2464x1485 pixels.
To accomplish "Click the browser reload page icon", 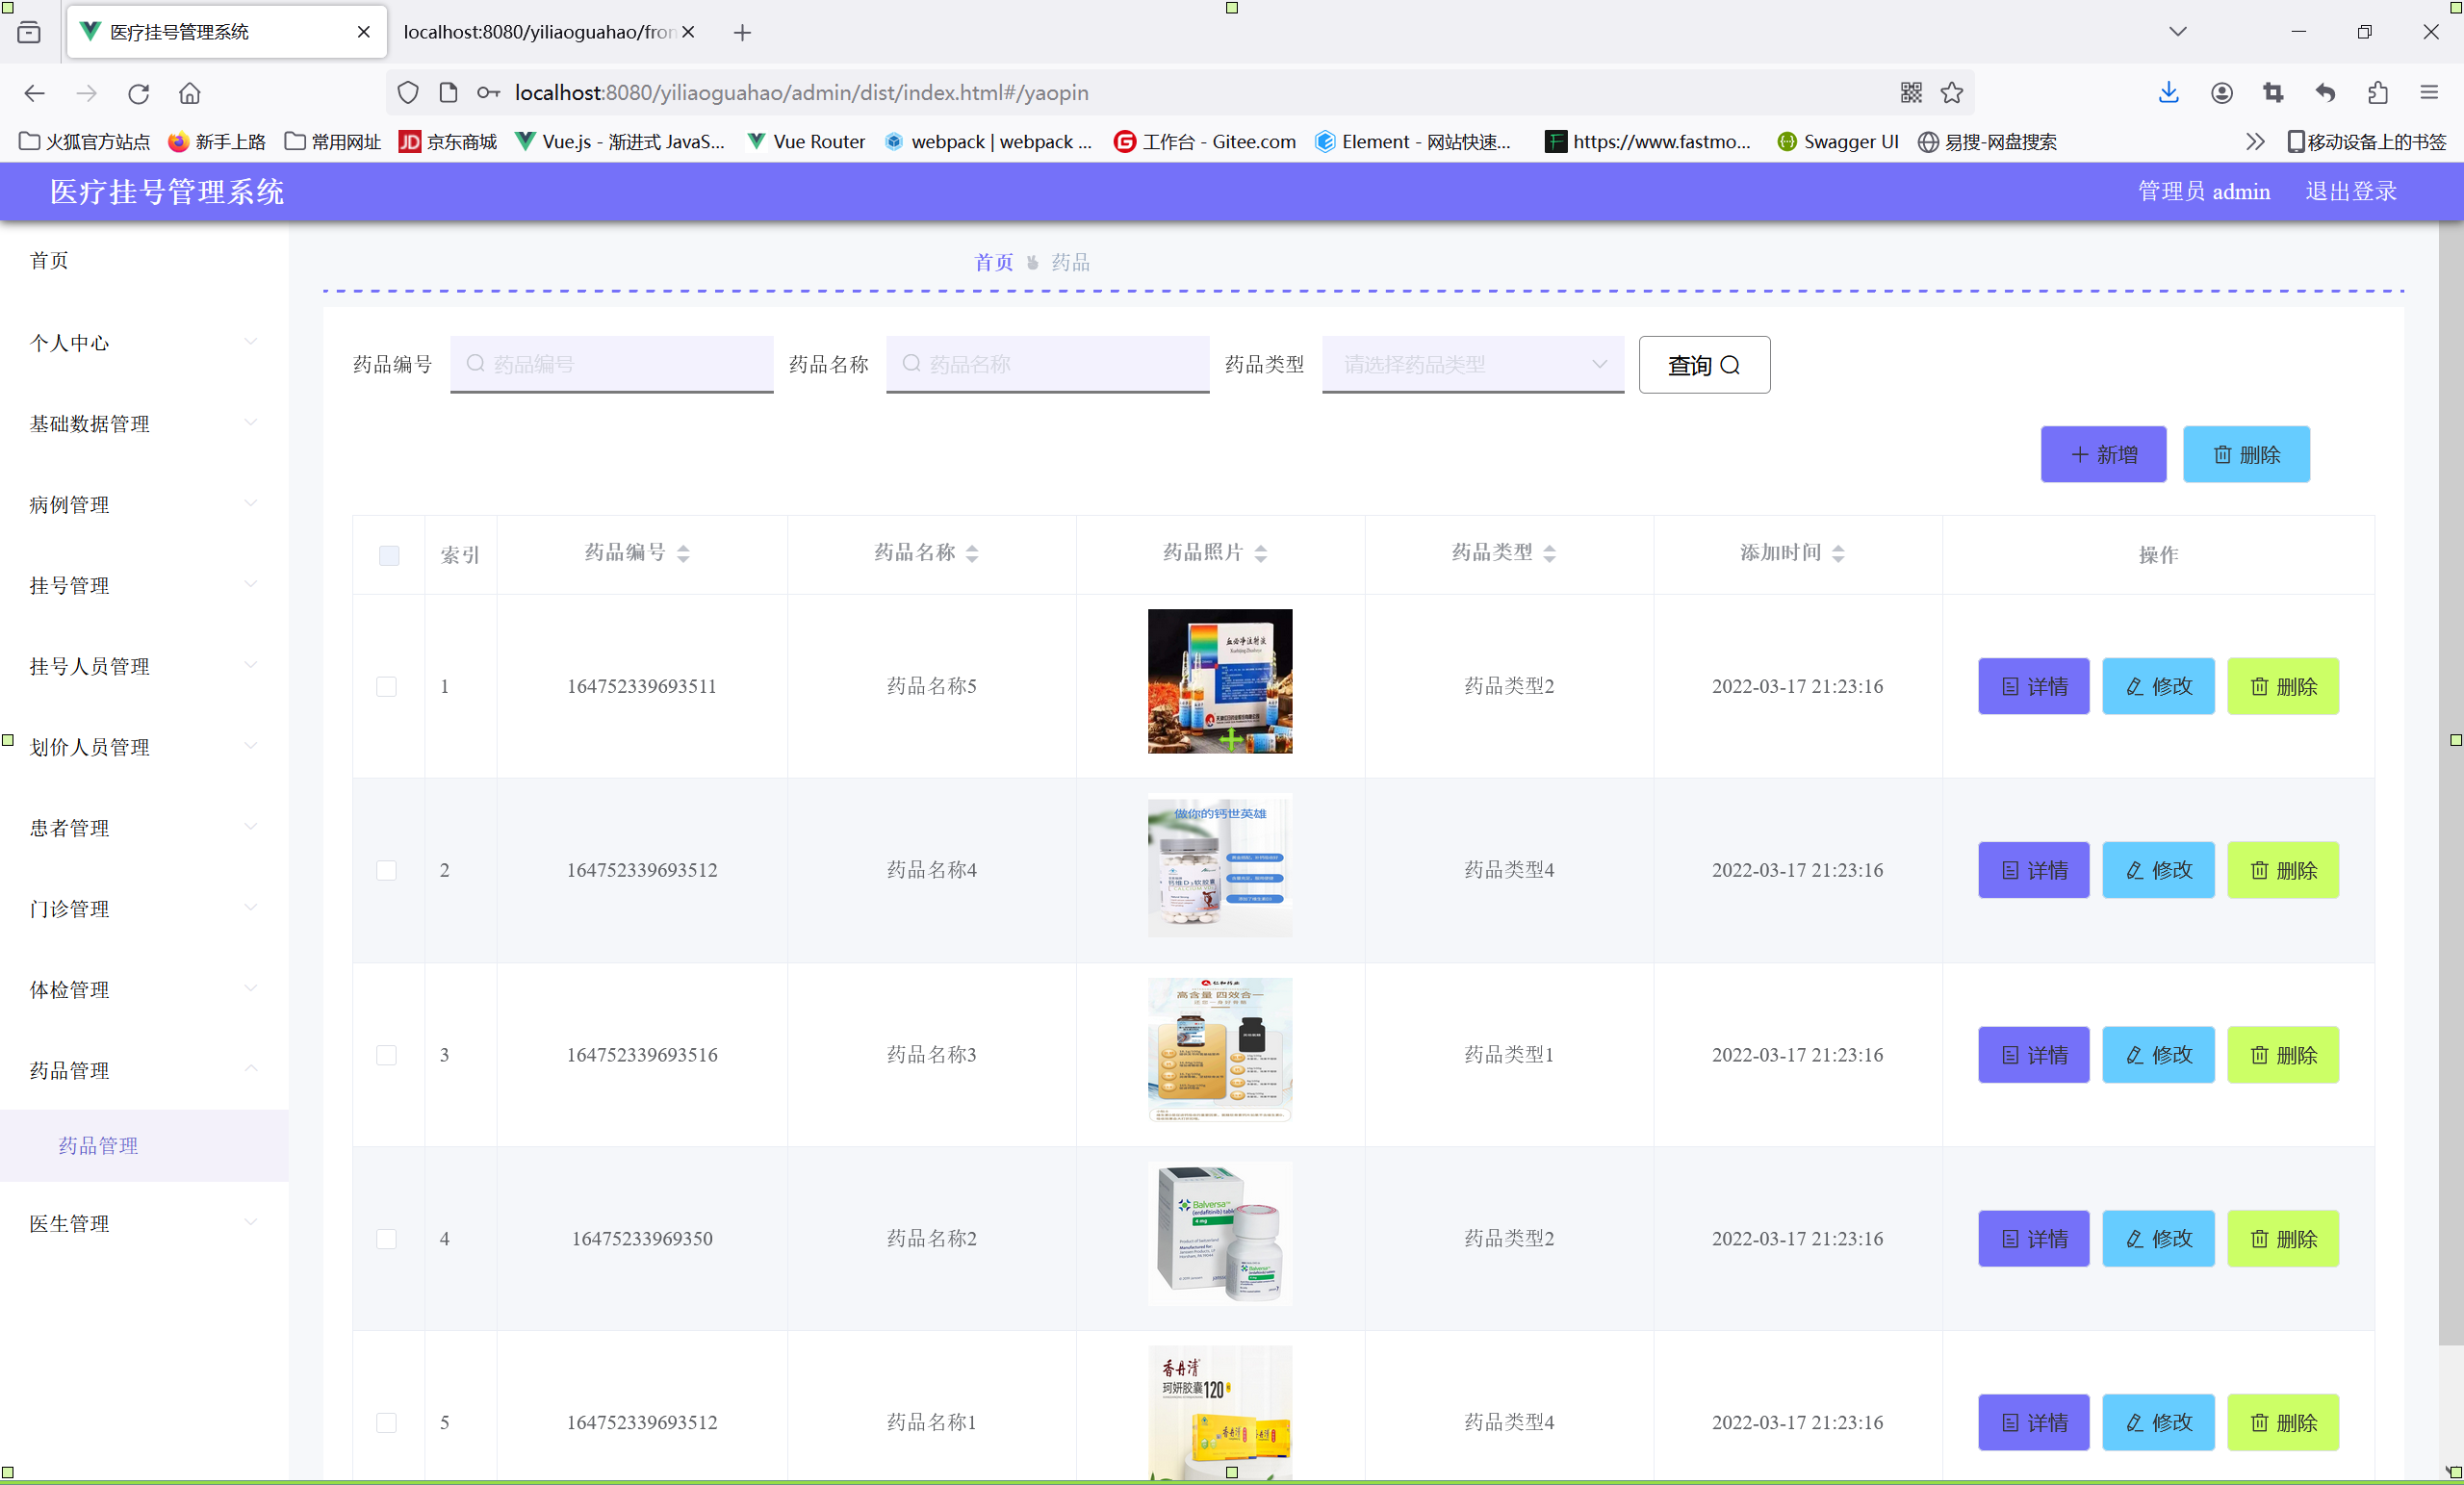I will coord(138,93).
